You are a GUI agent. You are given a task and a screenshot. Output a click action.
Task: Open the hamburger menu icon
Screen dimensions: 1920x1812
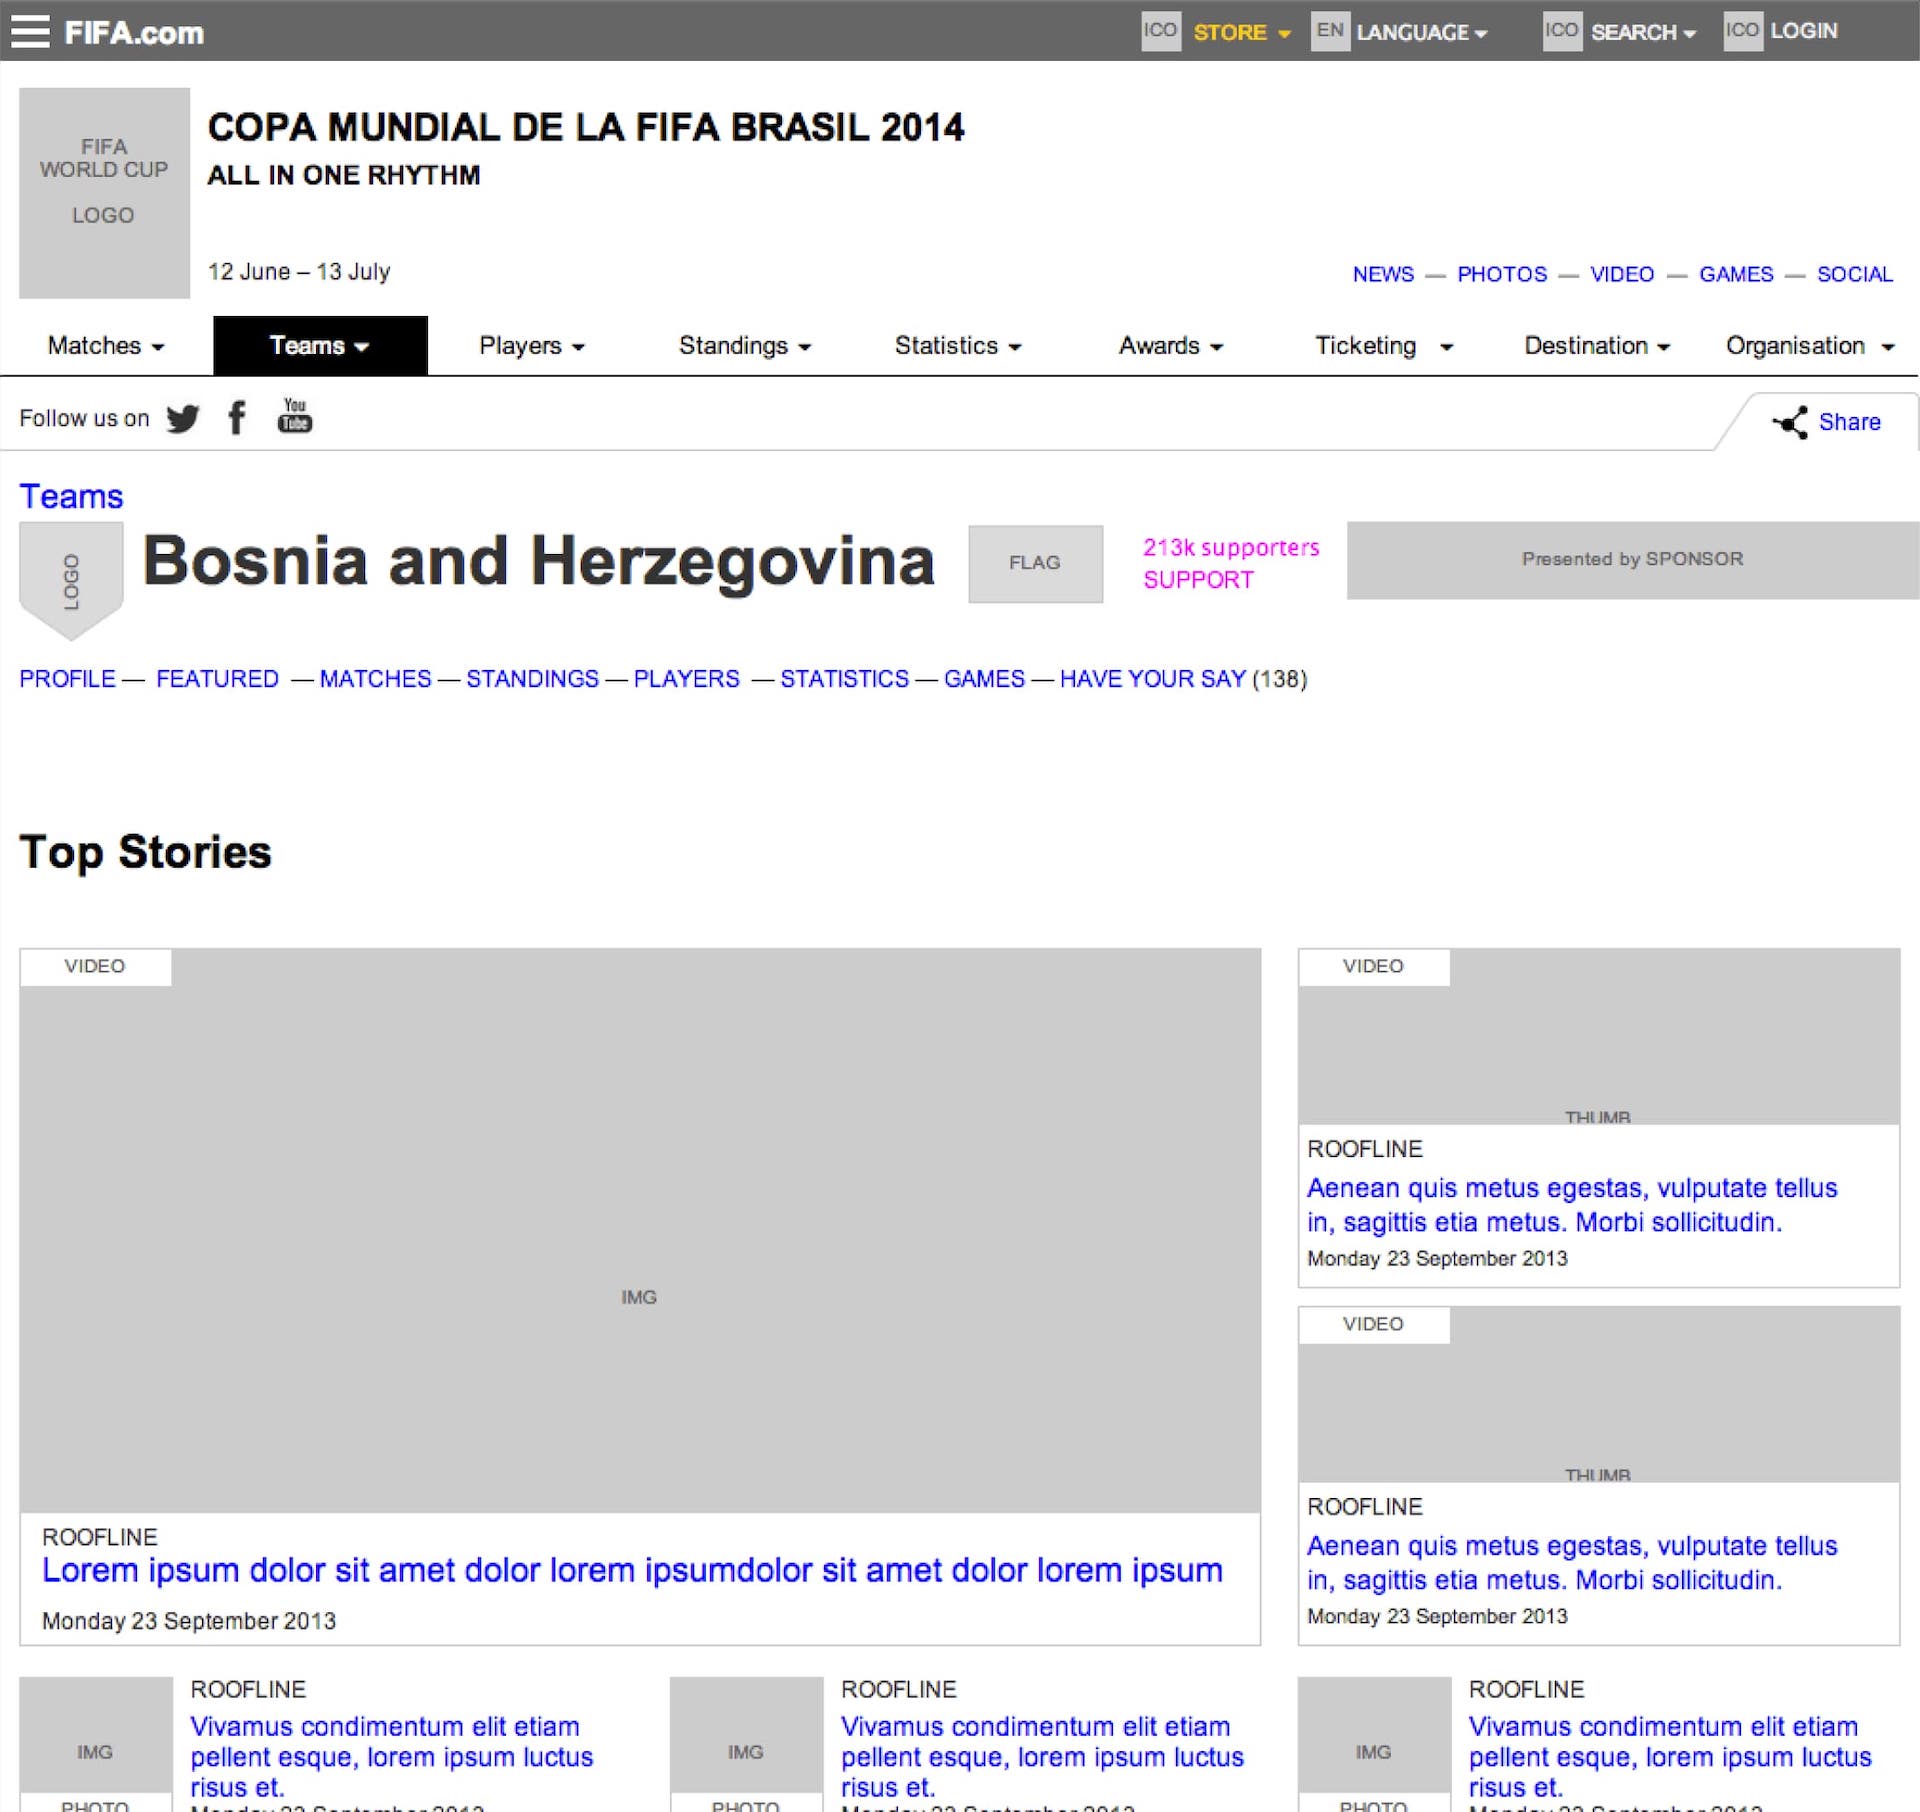[29, 31]
